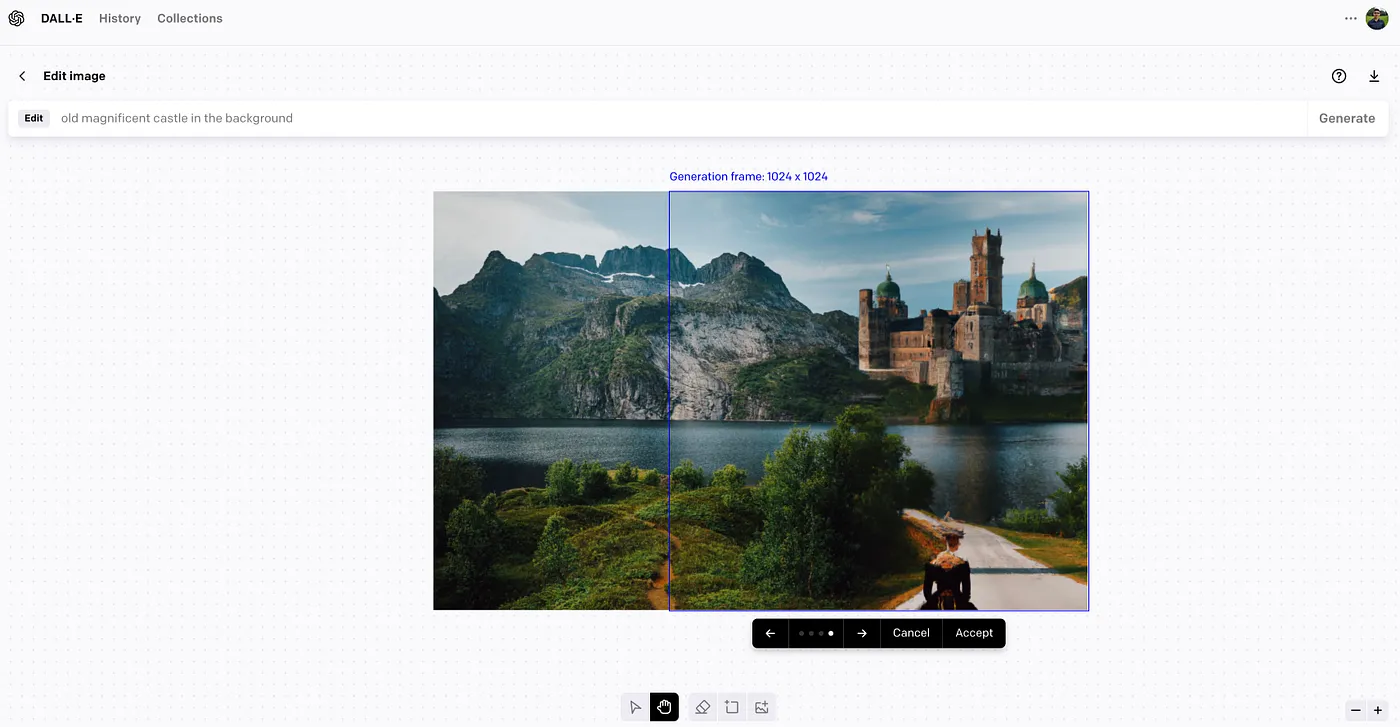
Task: Select the add generation frame tool
Action: [732, 707]
